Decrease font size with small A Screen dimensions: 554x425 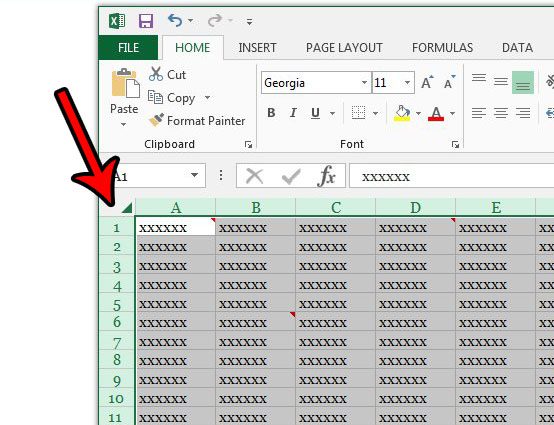pos(449,82)
